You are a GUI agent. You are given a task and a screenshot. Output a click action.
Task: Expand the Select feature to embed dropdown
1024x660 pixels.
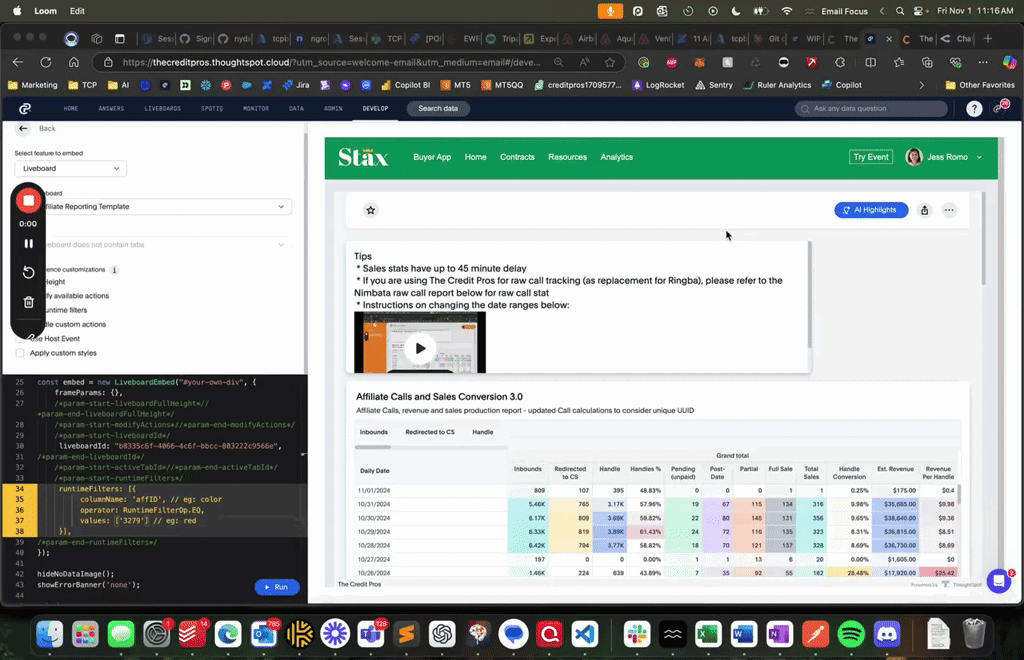(70, 169)
